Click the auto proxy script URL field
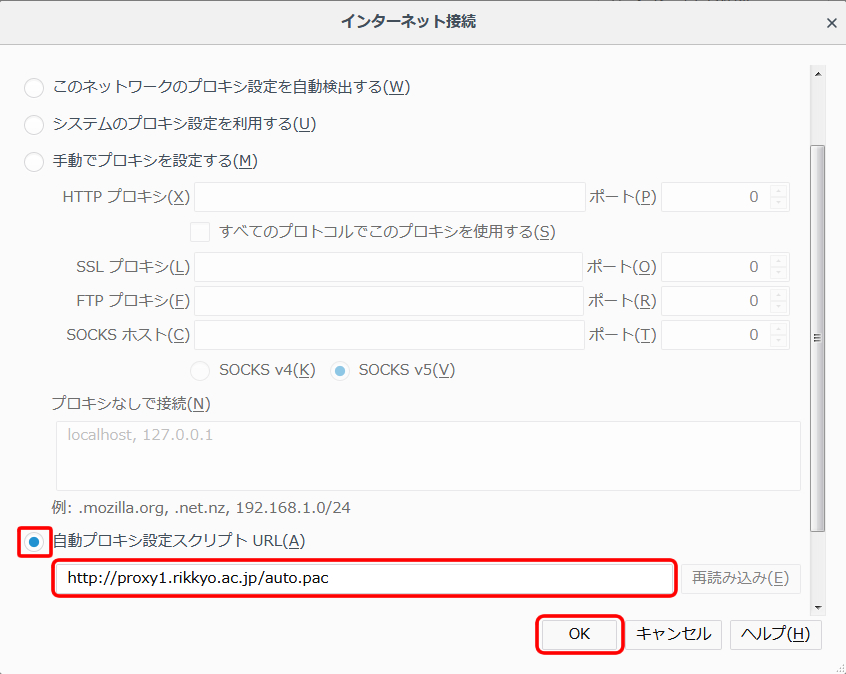Viewport: 846px width, 674px height. tap(364, 578)
